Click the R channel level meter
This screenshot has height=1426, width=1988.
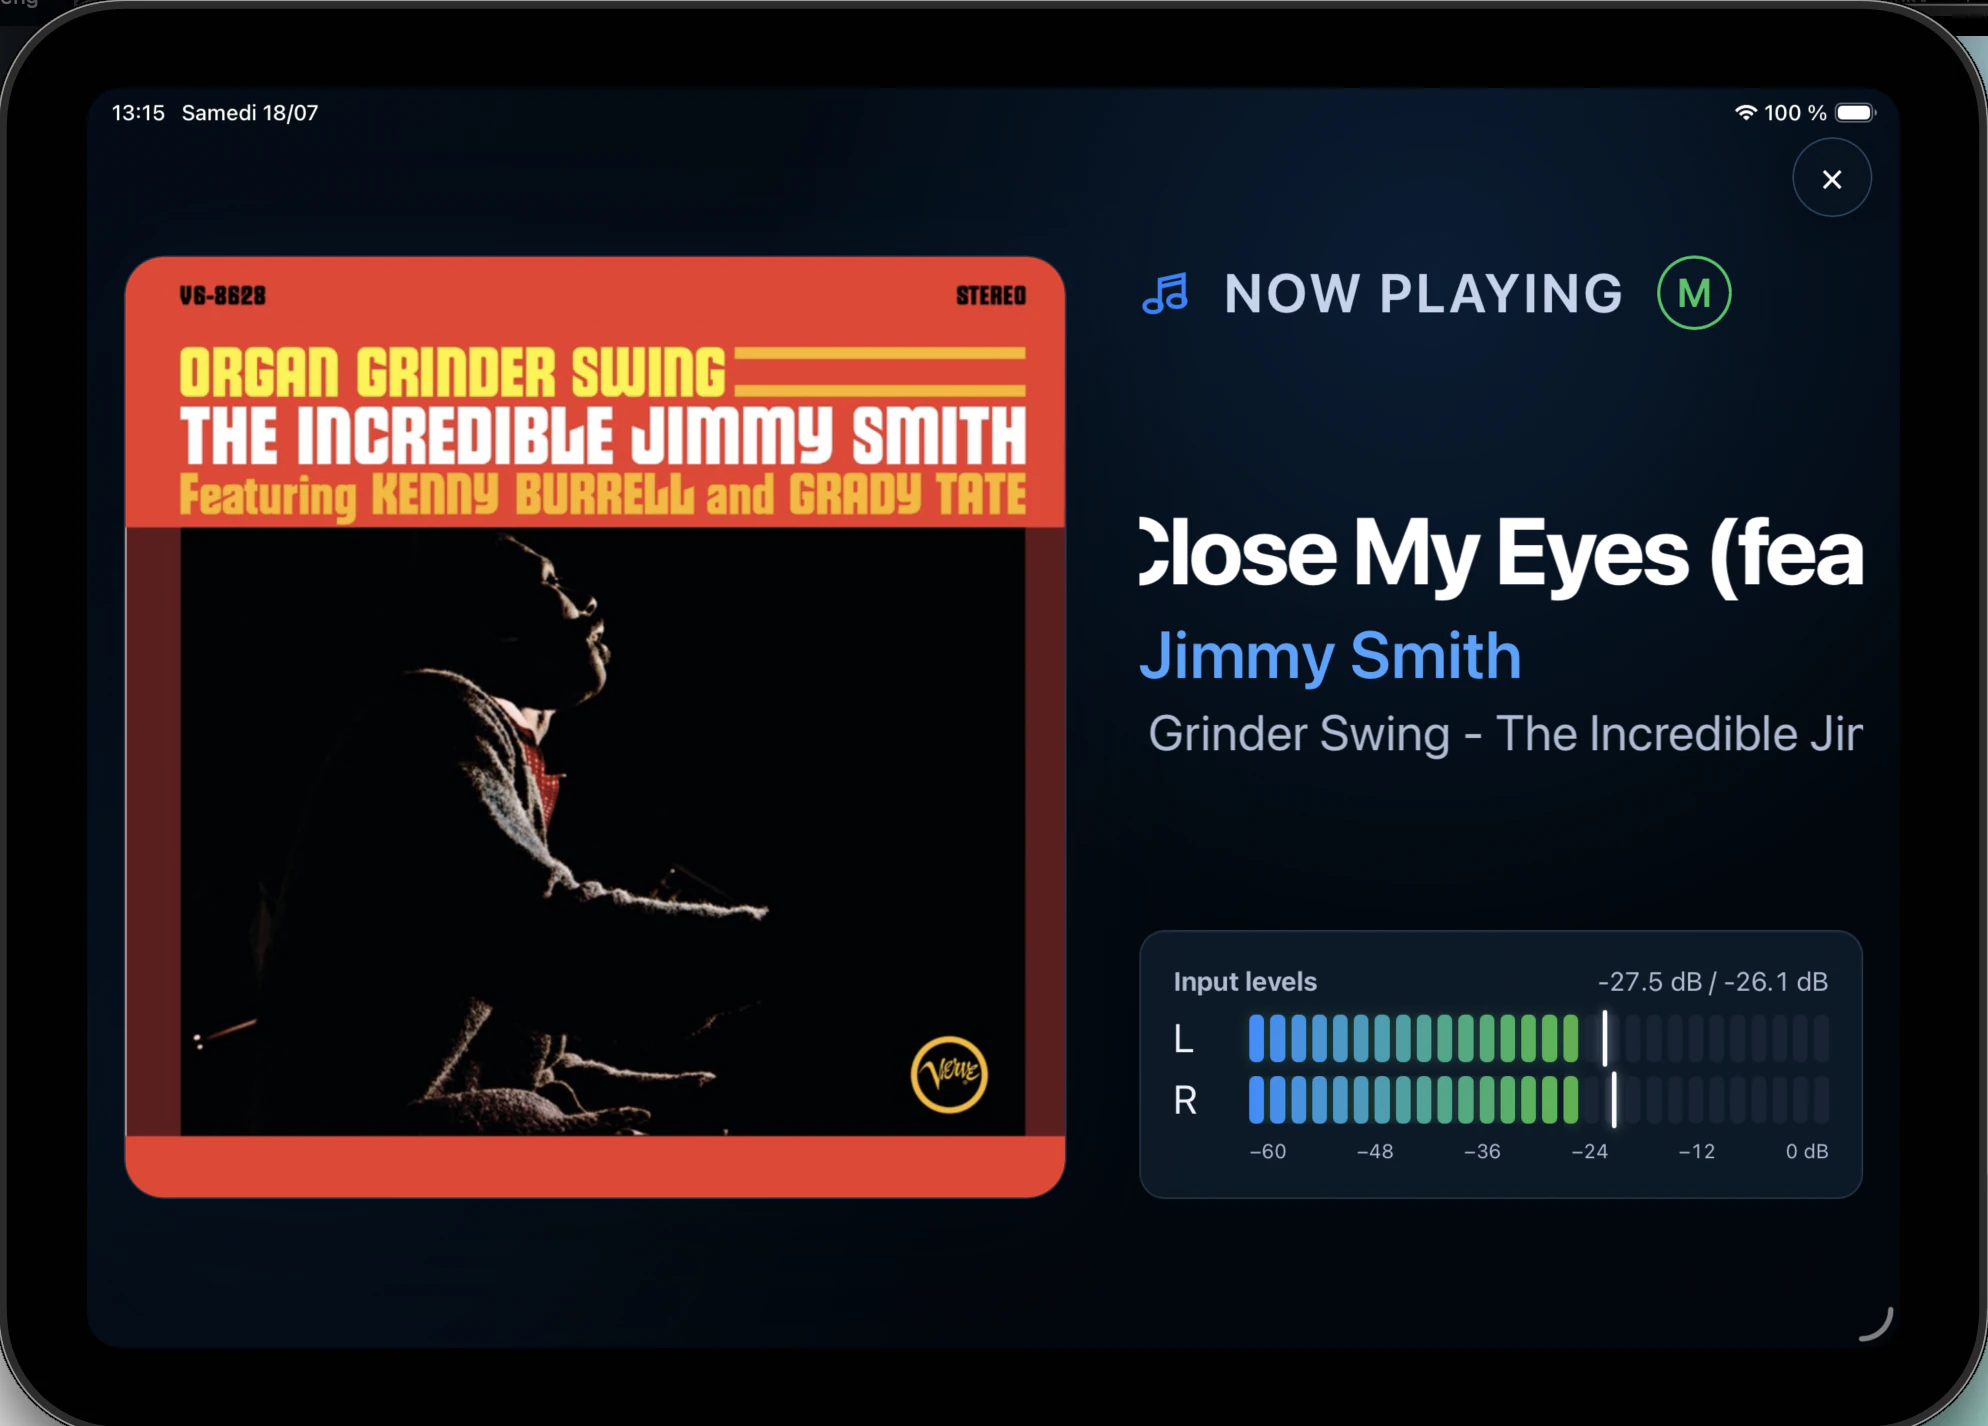tap(1538, 1100)
